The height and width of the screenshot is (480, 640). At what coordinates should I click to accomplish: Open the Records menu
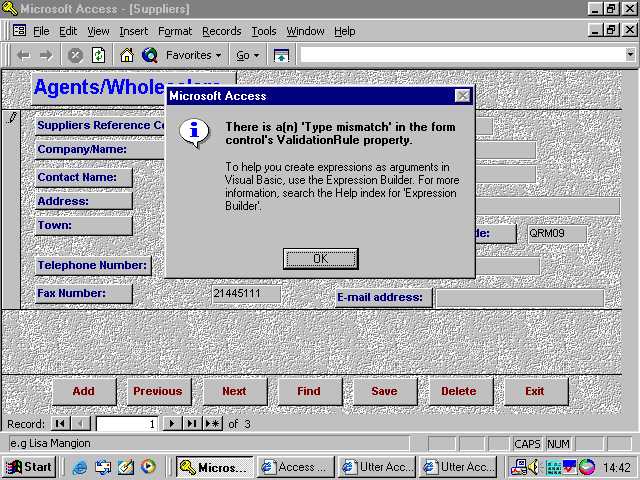(222, 31)
